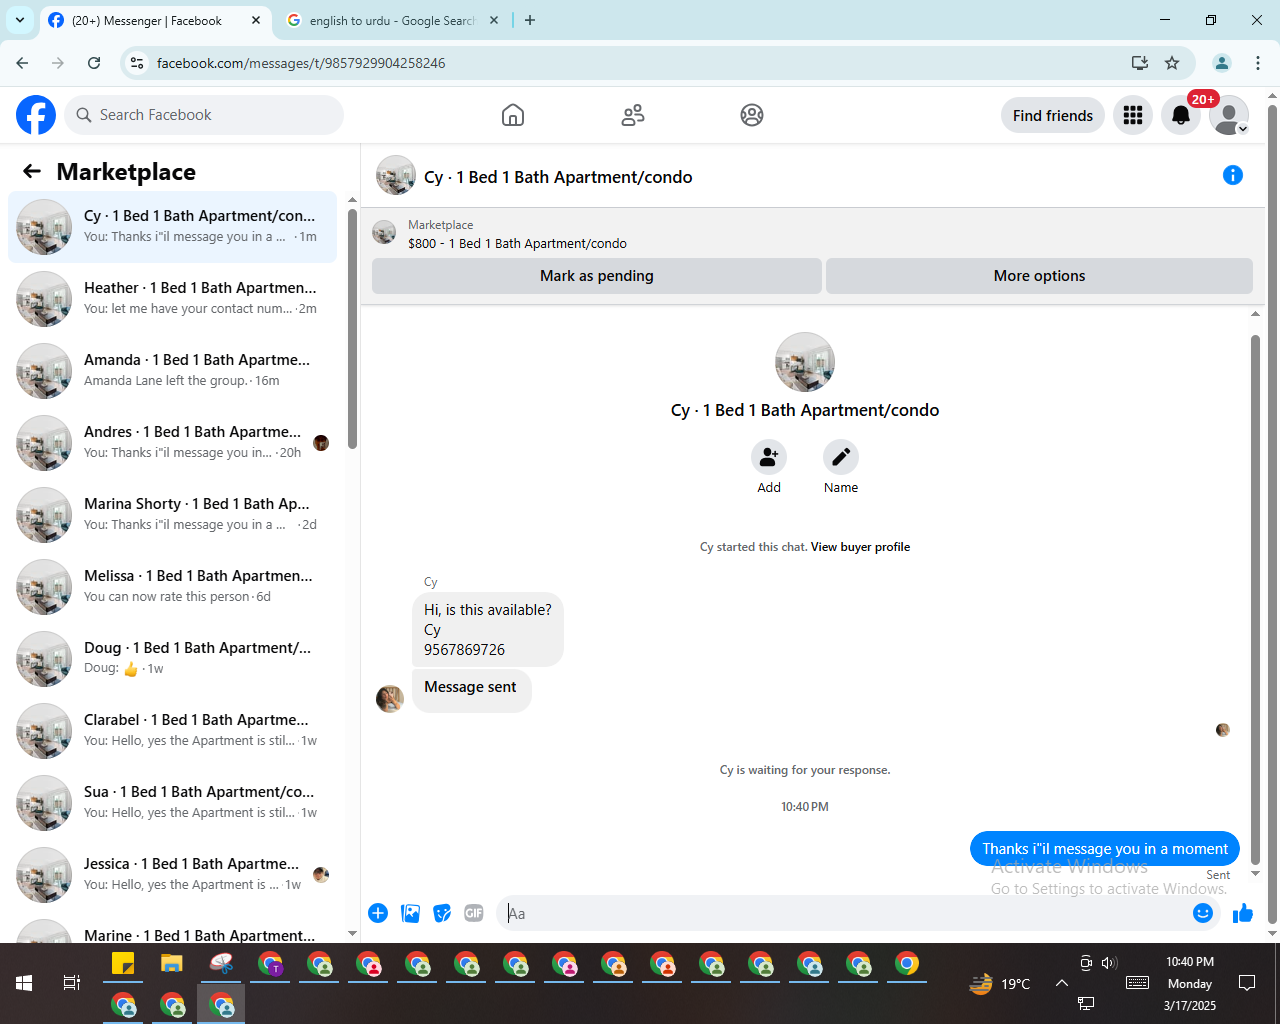Click the conversation list scrollbar
The image size is (1280, 1024).
pyautogui.click(x=352, y=328)
